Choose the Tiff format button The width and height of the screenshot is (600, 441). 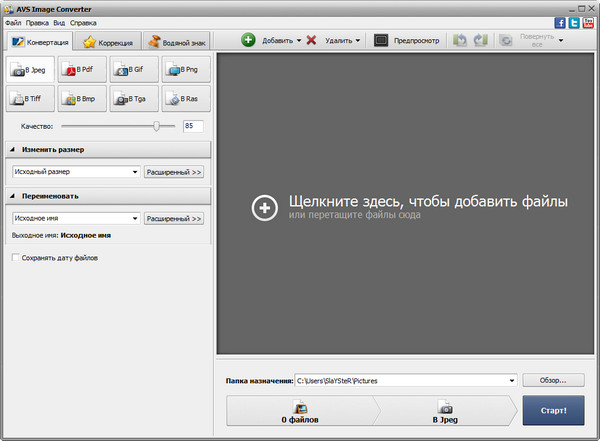(x=29, y=99)
